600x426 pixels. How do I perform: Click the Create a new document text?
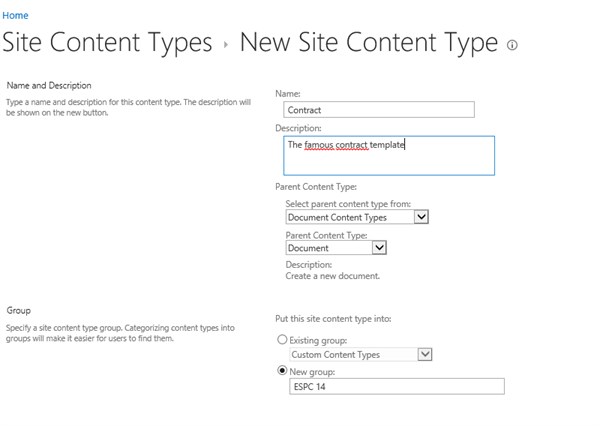click(x=333, y=275)
